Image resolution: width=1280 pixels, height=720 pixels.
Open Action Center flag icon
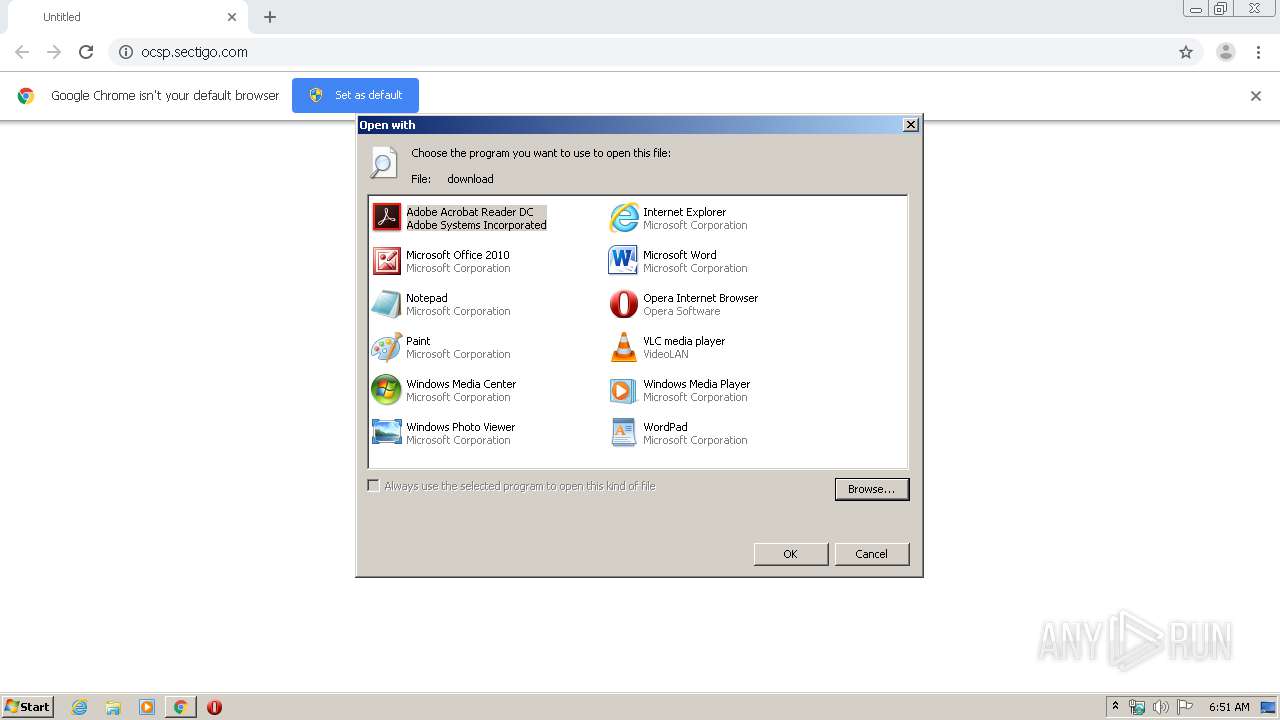click(1185, 707)
